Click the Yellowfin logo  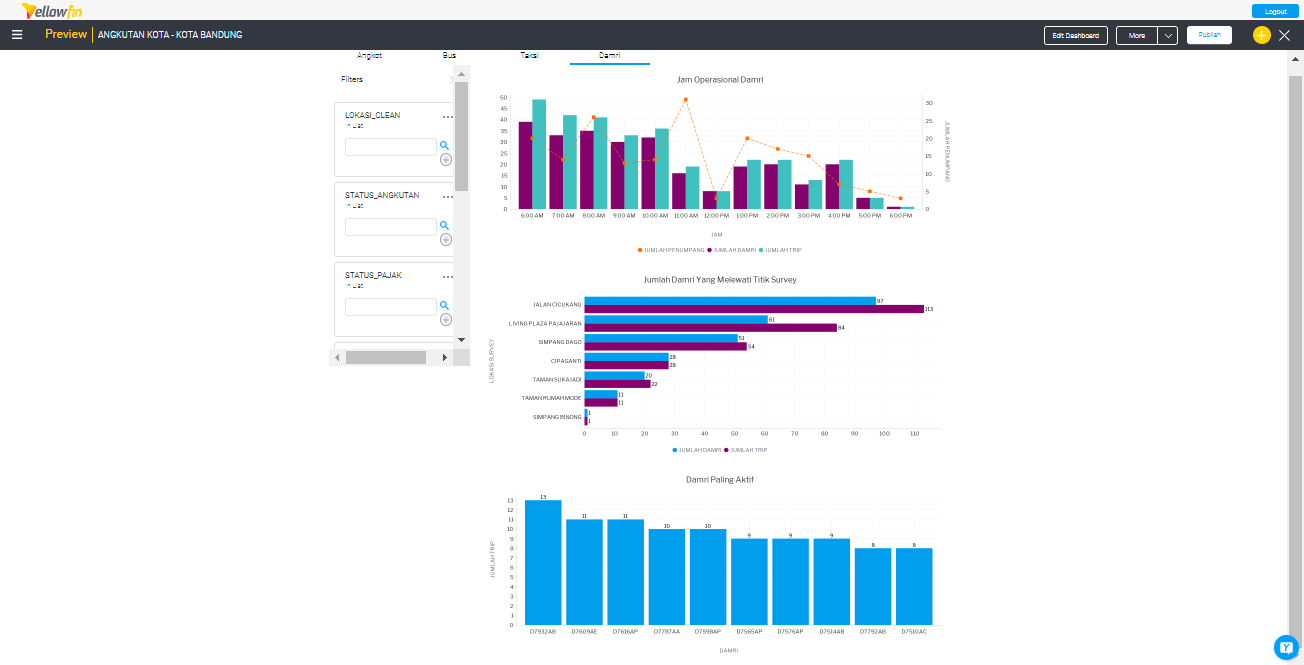click(52, 10)
